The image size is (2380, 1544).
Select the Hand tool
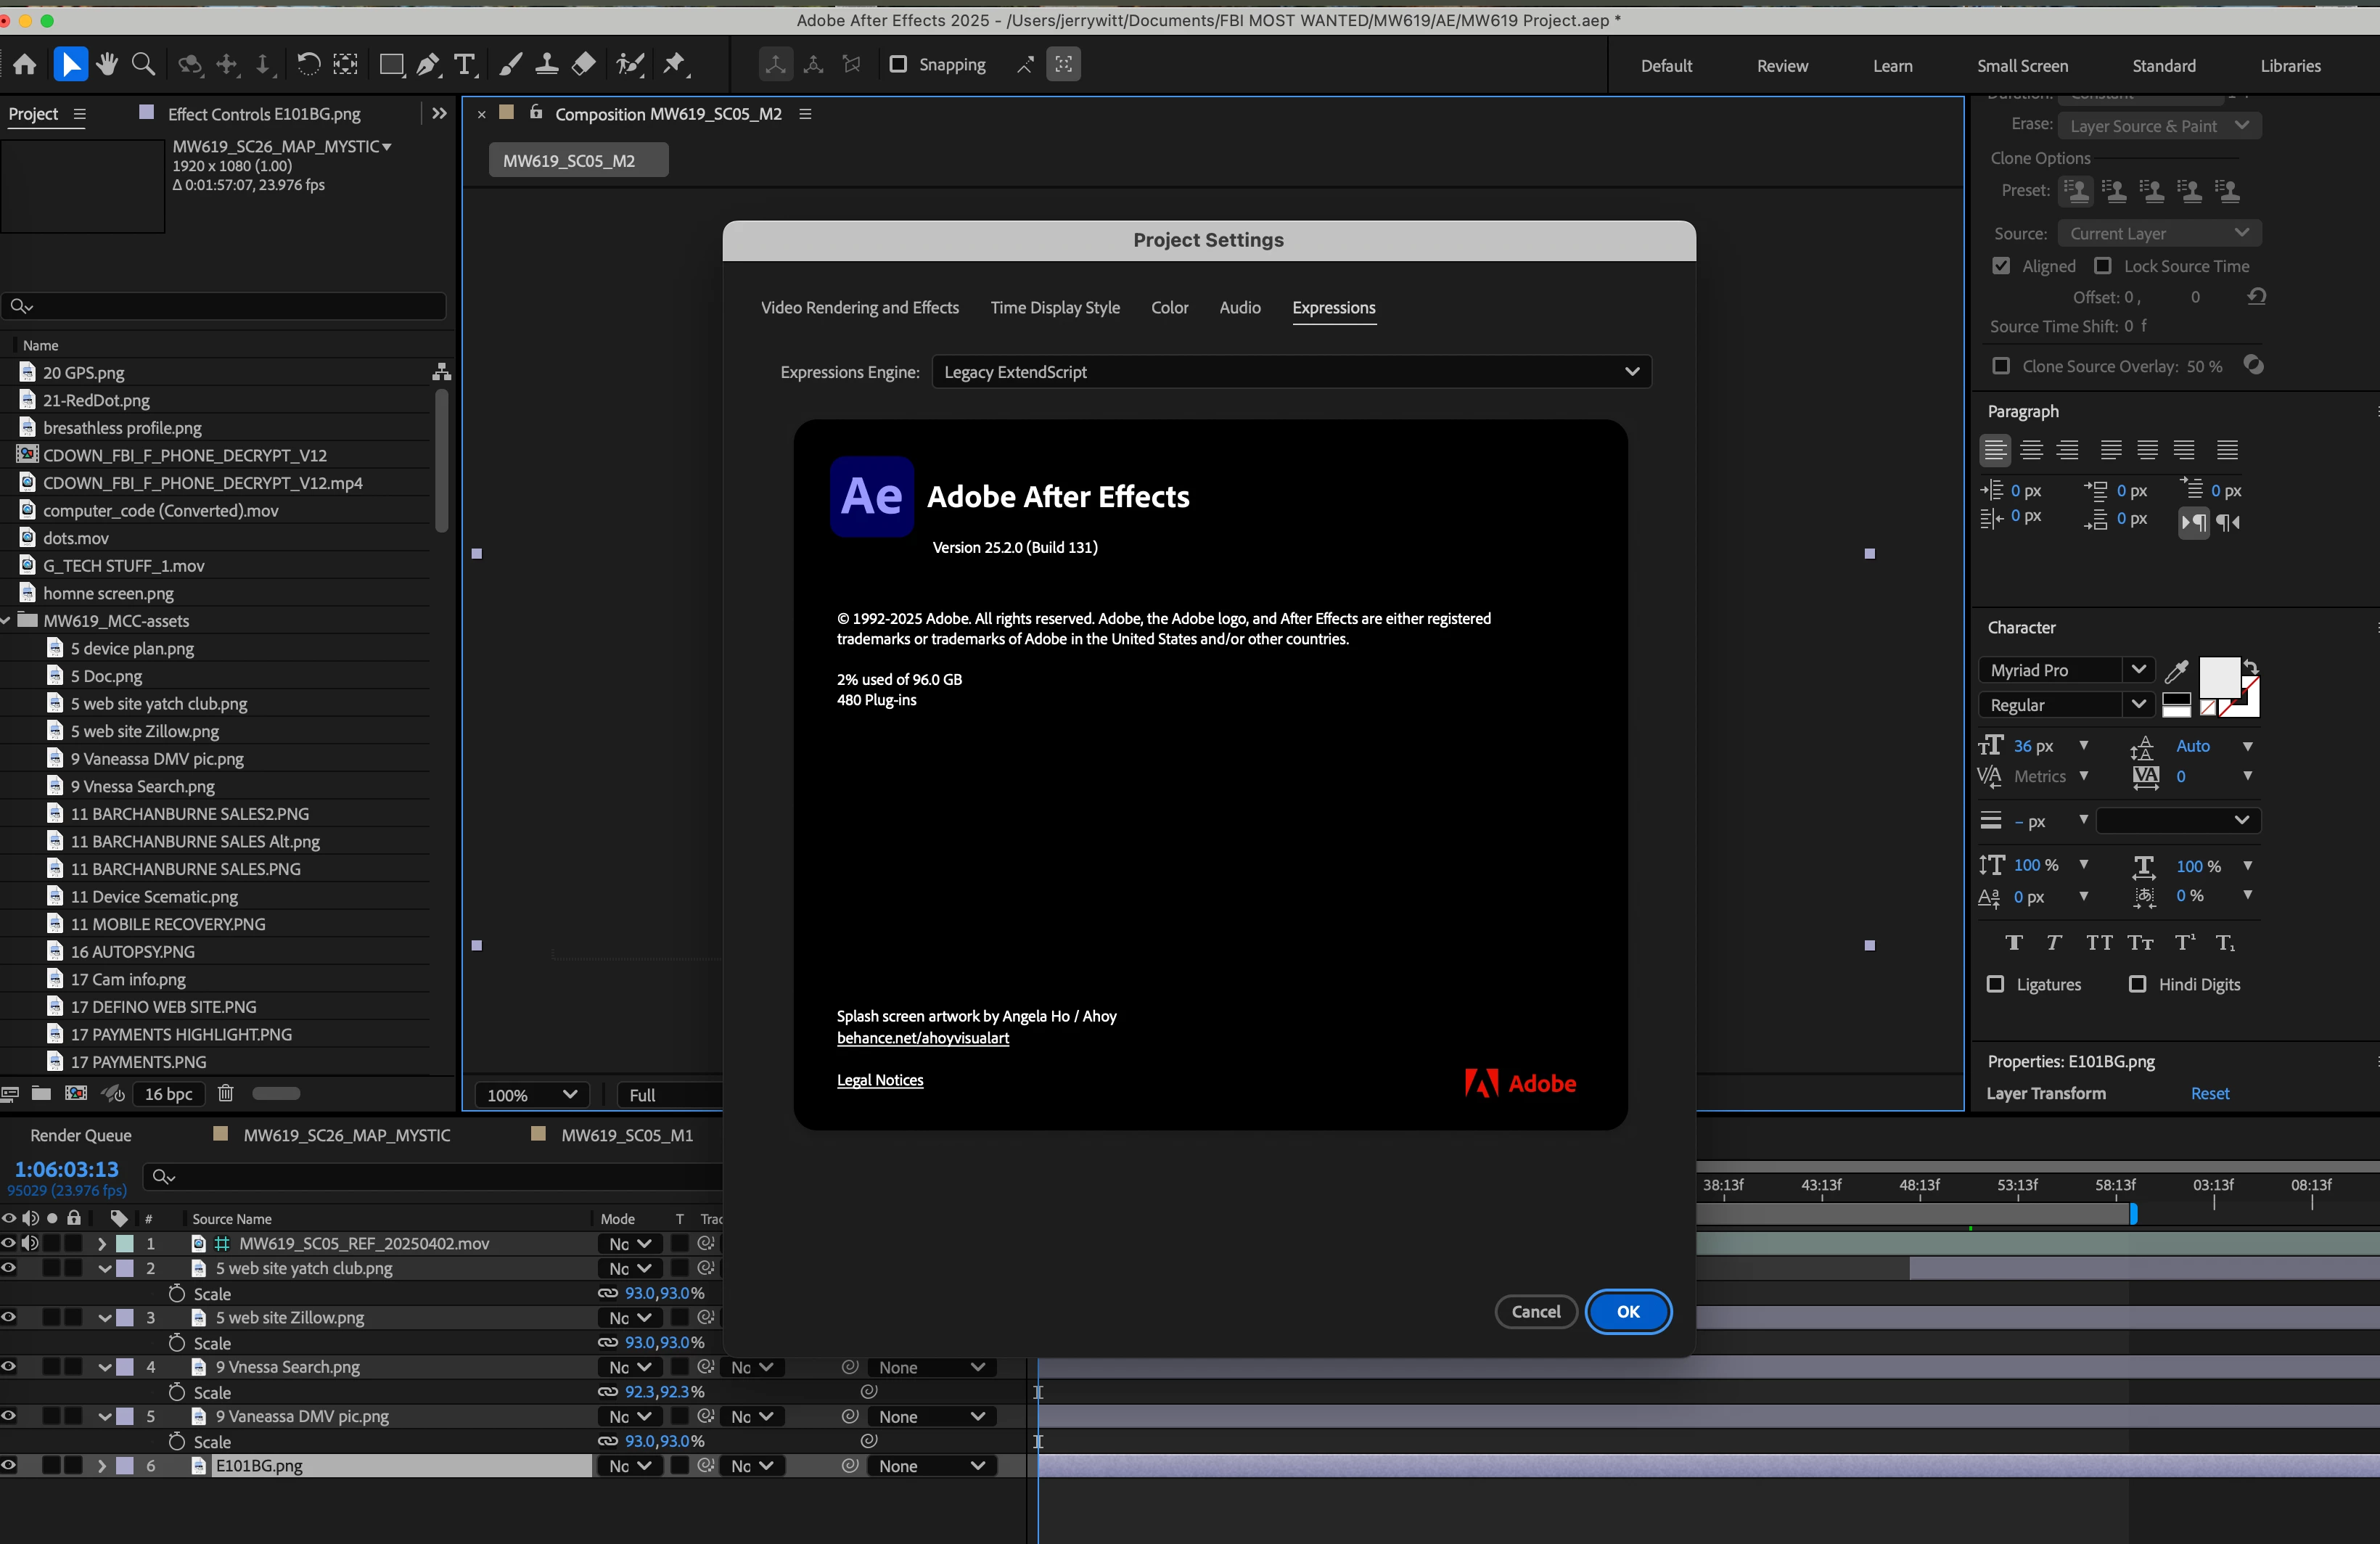107,65
